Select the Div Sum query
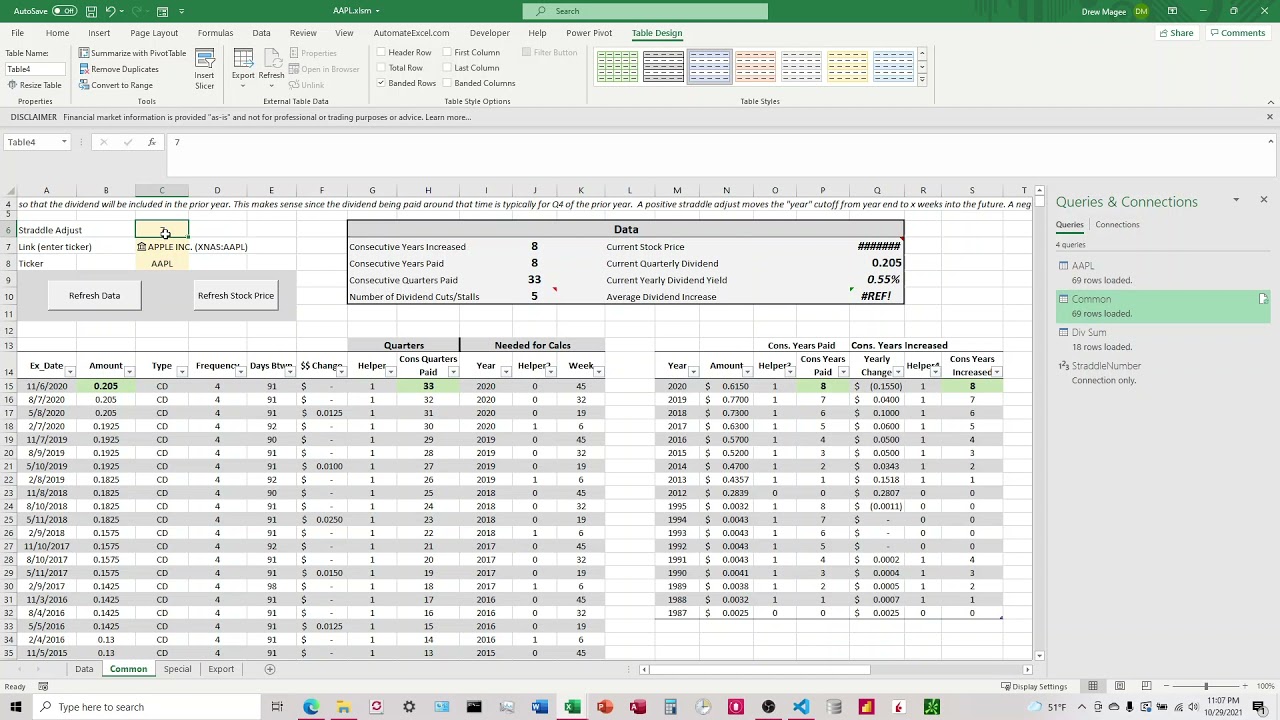The image size is (1280, 720). pos(1164,339)
